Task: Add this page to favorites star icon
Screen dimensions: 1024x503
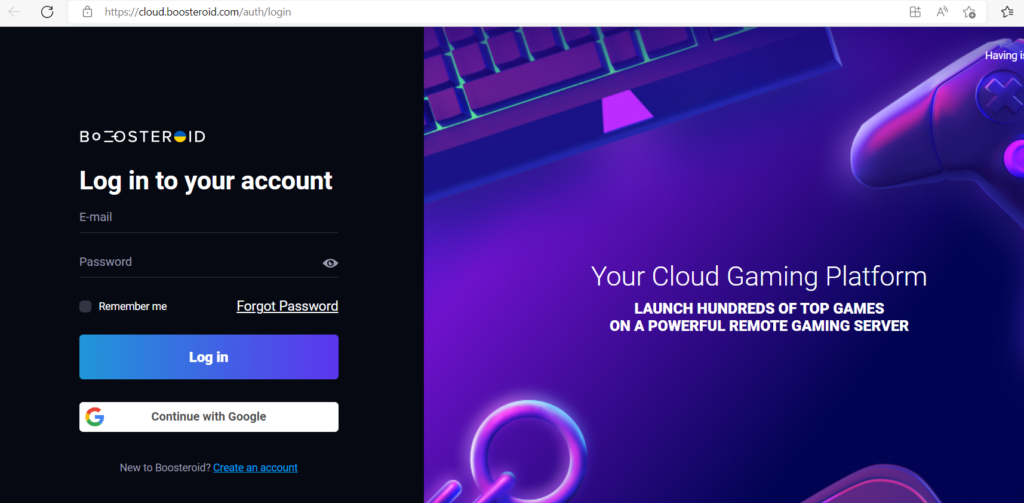Action: click(969, 12)
